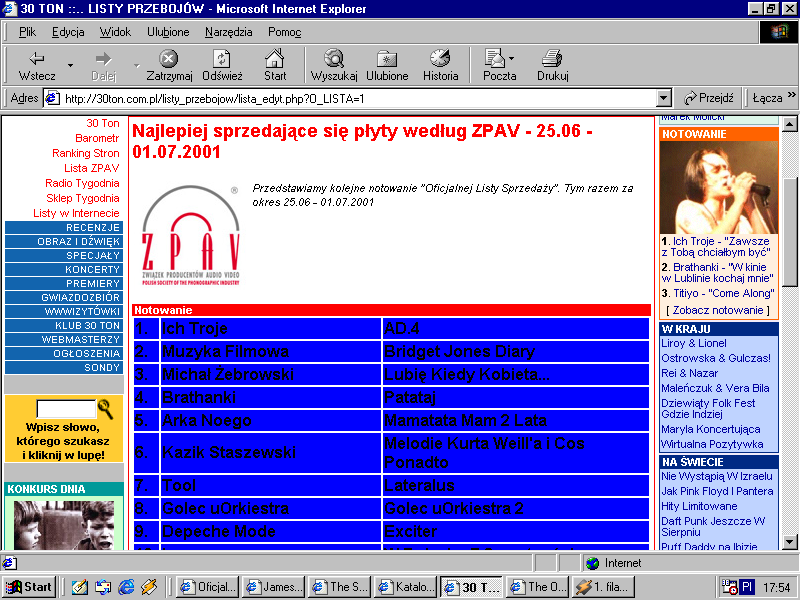Open the Wyszukaj search icon

[334, 59]
